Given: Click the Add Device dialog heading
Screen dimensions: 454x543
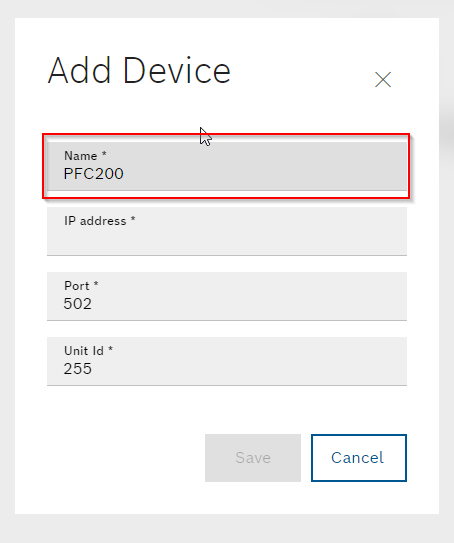Looking at the screenshot, I should click(139, 71).
